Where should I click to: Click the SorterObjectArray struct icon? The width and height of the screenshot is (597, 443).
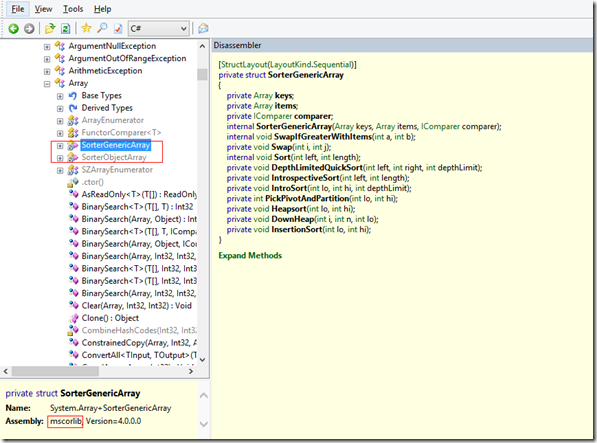pyautogui.click(x=73, y=158)
